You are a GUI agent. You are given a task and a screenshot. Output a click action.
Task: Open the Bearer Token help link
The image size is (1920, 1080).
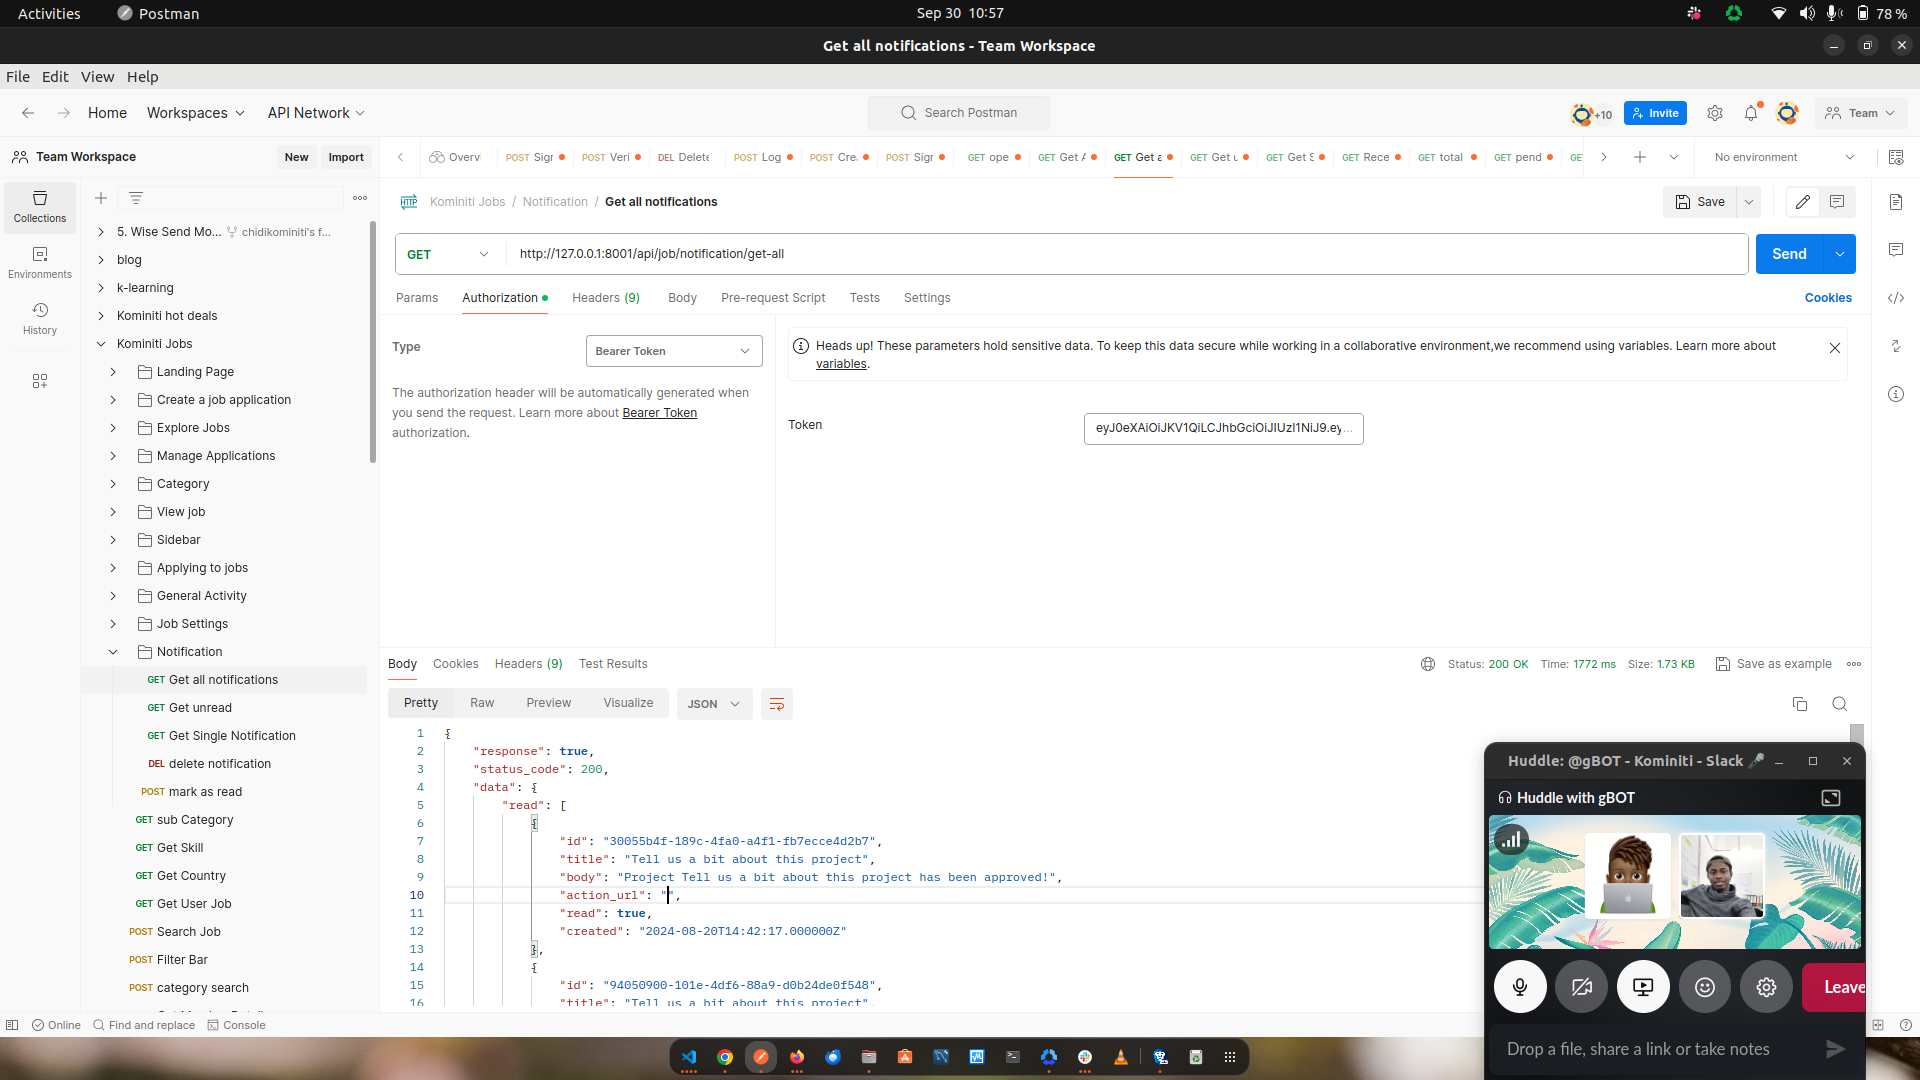(x=659, y=413)
